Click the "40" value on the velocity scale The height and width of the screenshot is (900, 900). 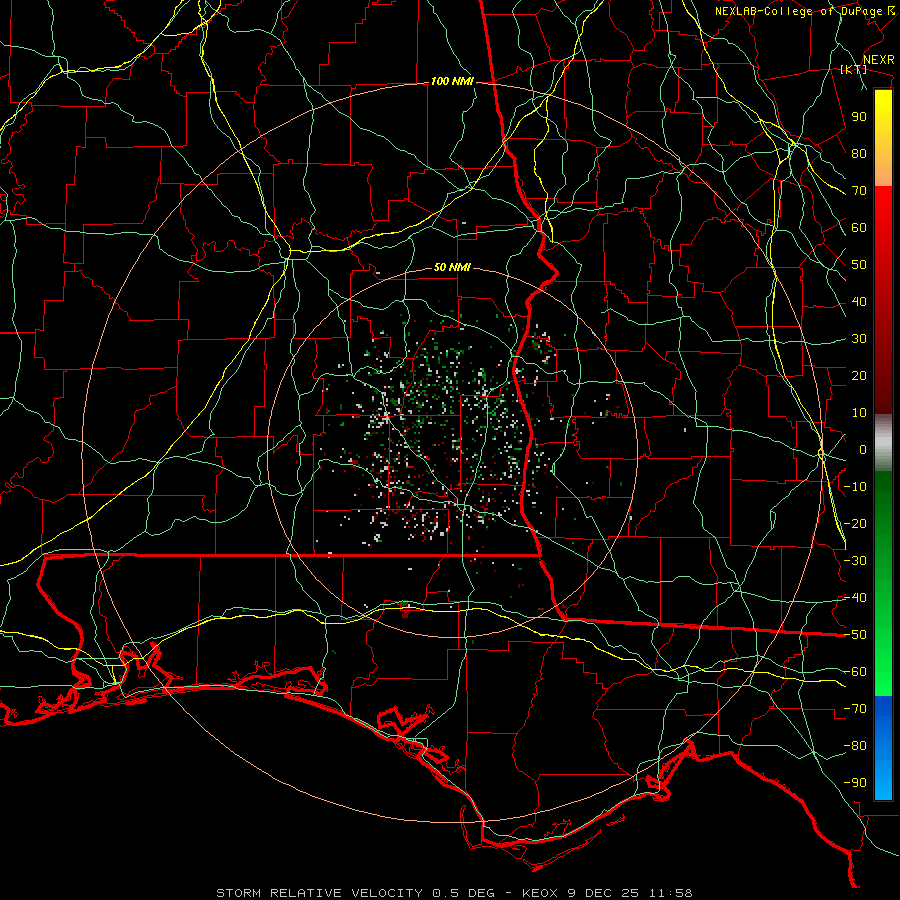pos(859,301)
